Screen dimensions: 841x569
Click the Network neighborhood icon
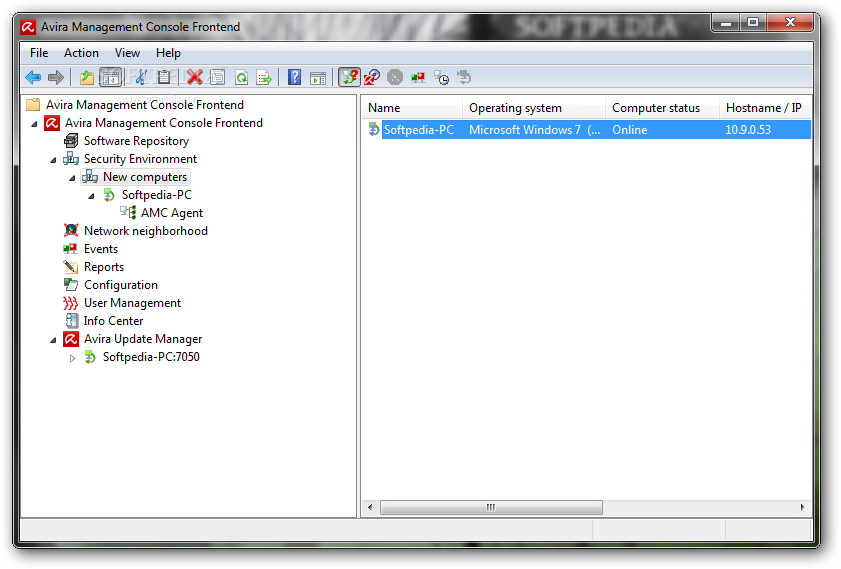point(71,231)
